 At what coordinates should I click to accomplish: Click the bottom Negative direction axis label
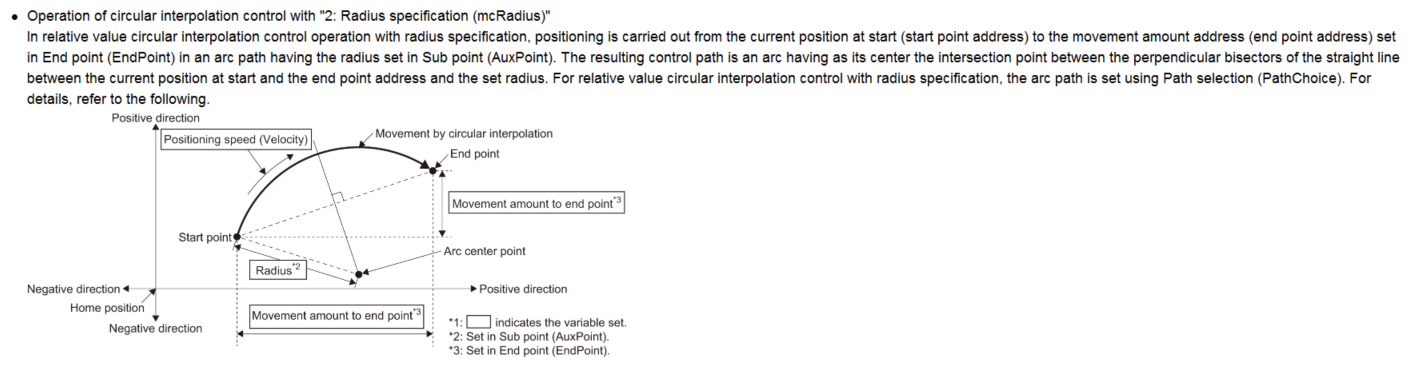click(x=155, y=328)
